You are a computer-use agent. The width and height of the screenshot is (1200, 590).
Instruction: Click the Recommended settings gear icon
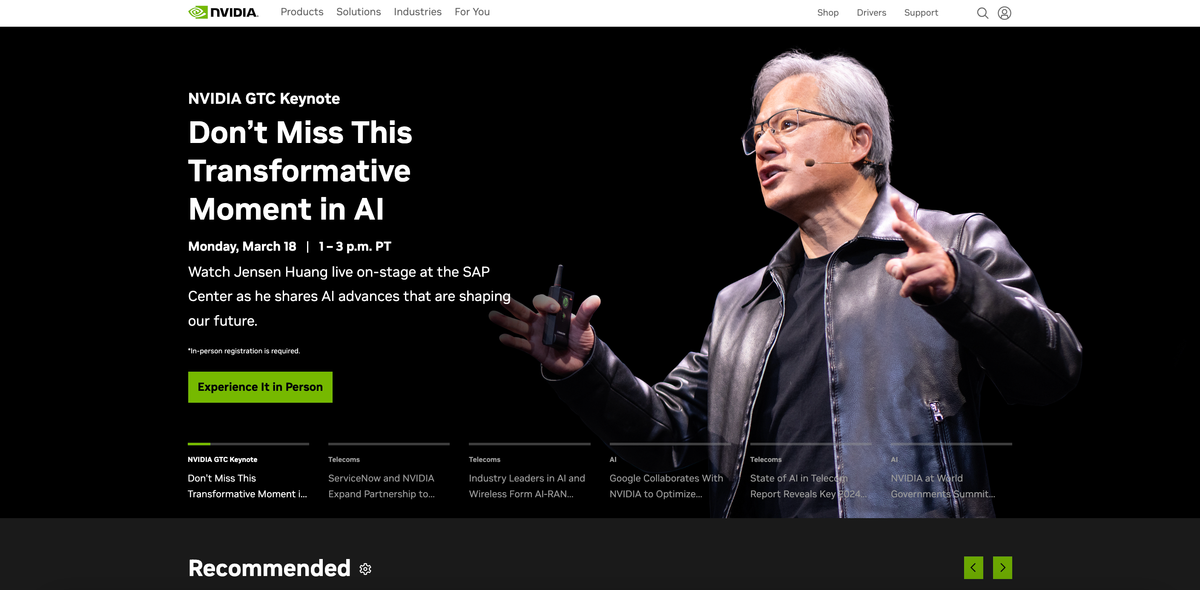[365, 569]
